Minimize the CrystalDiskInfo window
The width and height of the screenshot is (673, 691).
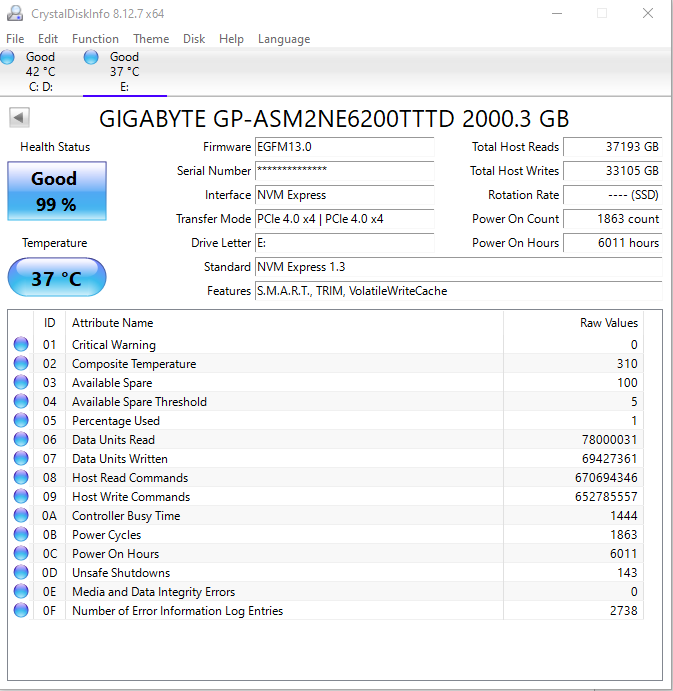[557, 13]
